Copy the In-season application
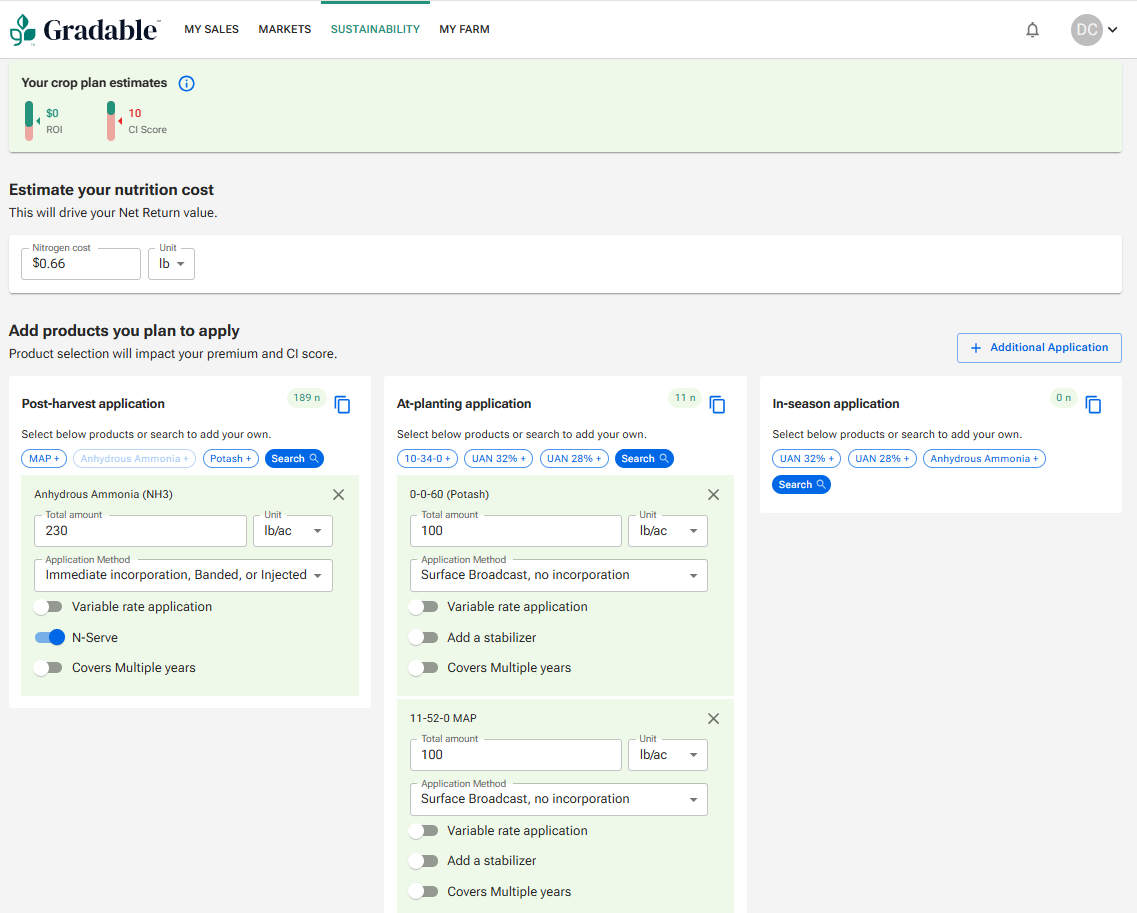The width and height of the screenshot is (1137, 913). (1093, 405)
